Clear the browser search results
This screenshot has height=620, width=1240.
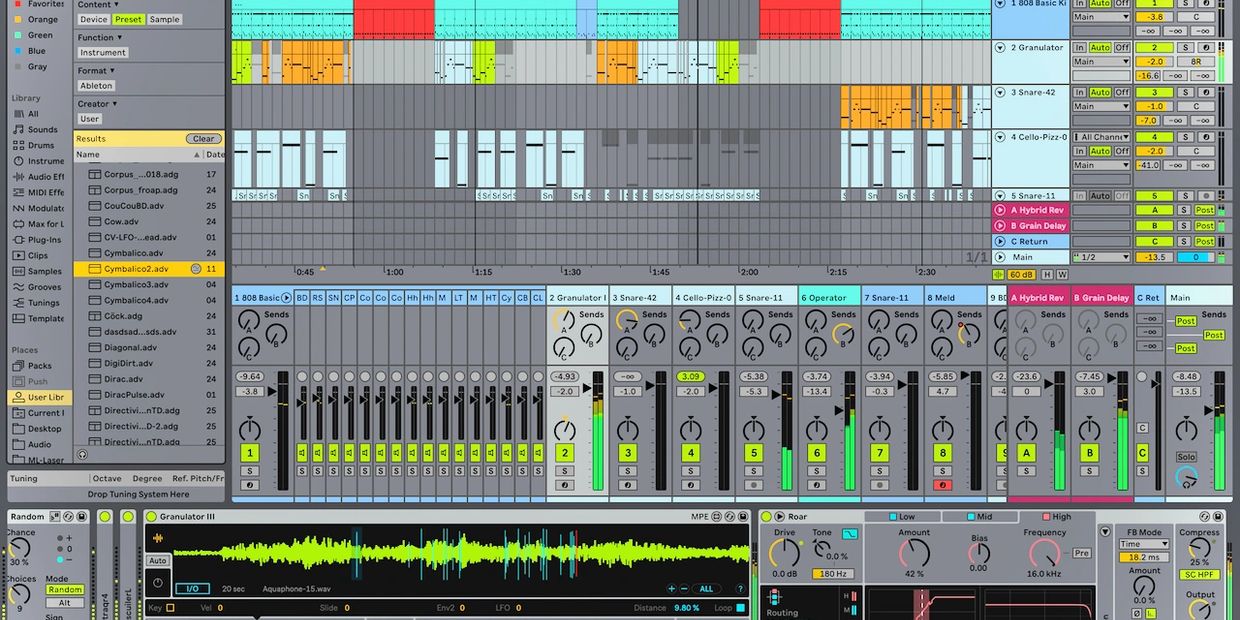coord(203,139)
